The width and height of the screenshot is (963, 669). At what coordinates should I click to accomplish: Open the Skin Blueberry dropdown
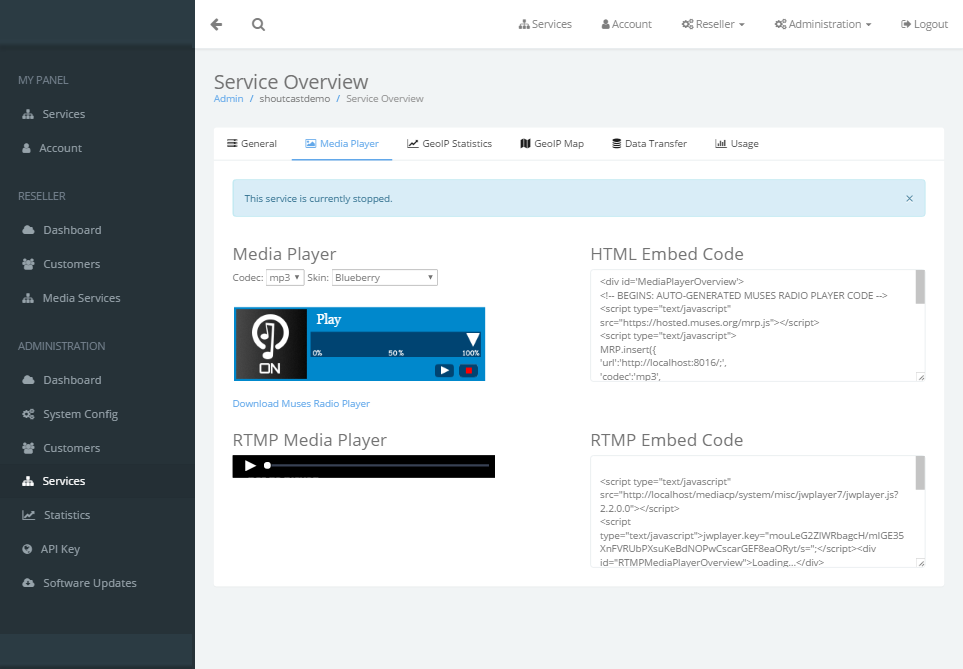[x=384, y=278]
